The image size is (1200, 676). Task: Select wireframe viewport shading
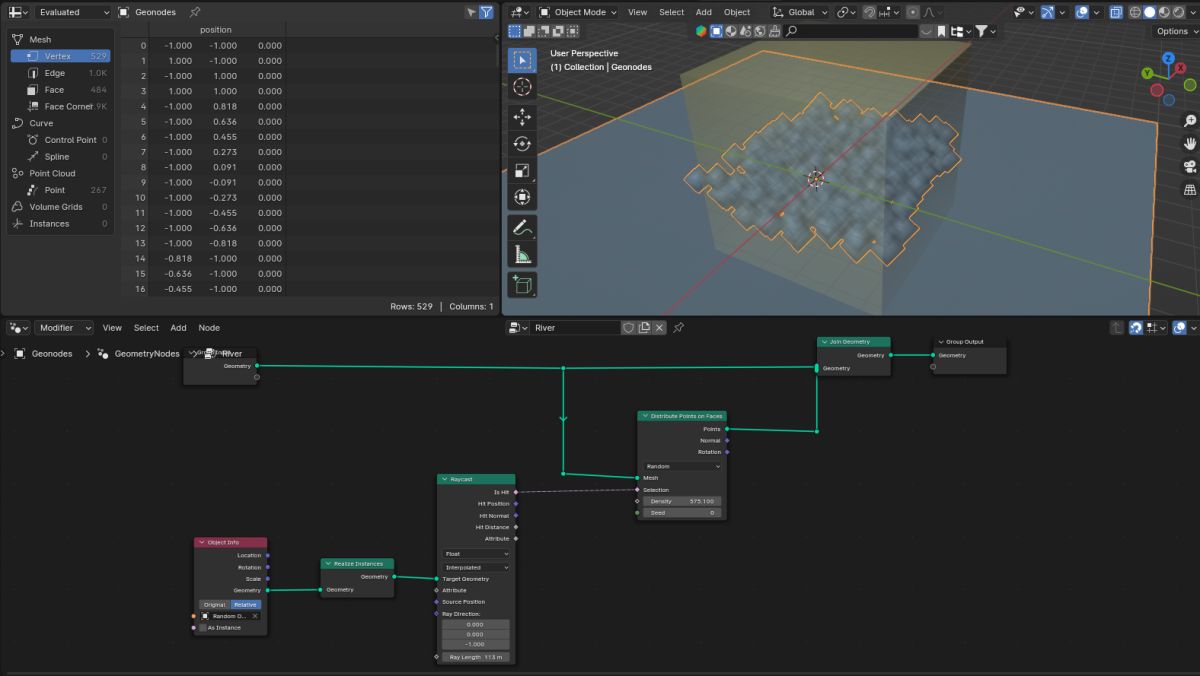(x=1134, y=12)
